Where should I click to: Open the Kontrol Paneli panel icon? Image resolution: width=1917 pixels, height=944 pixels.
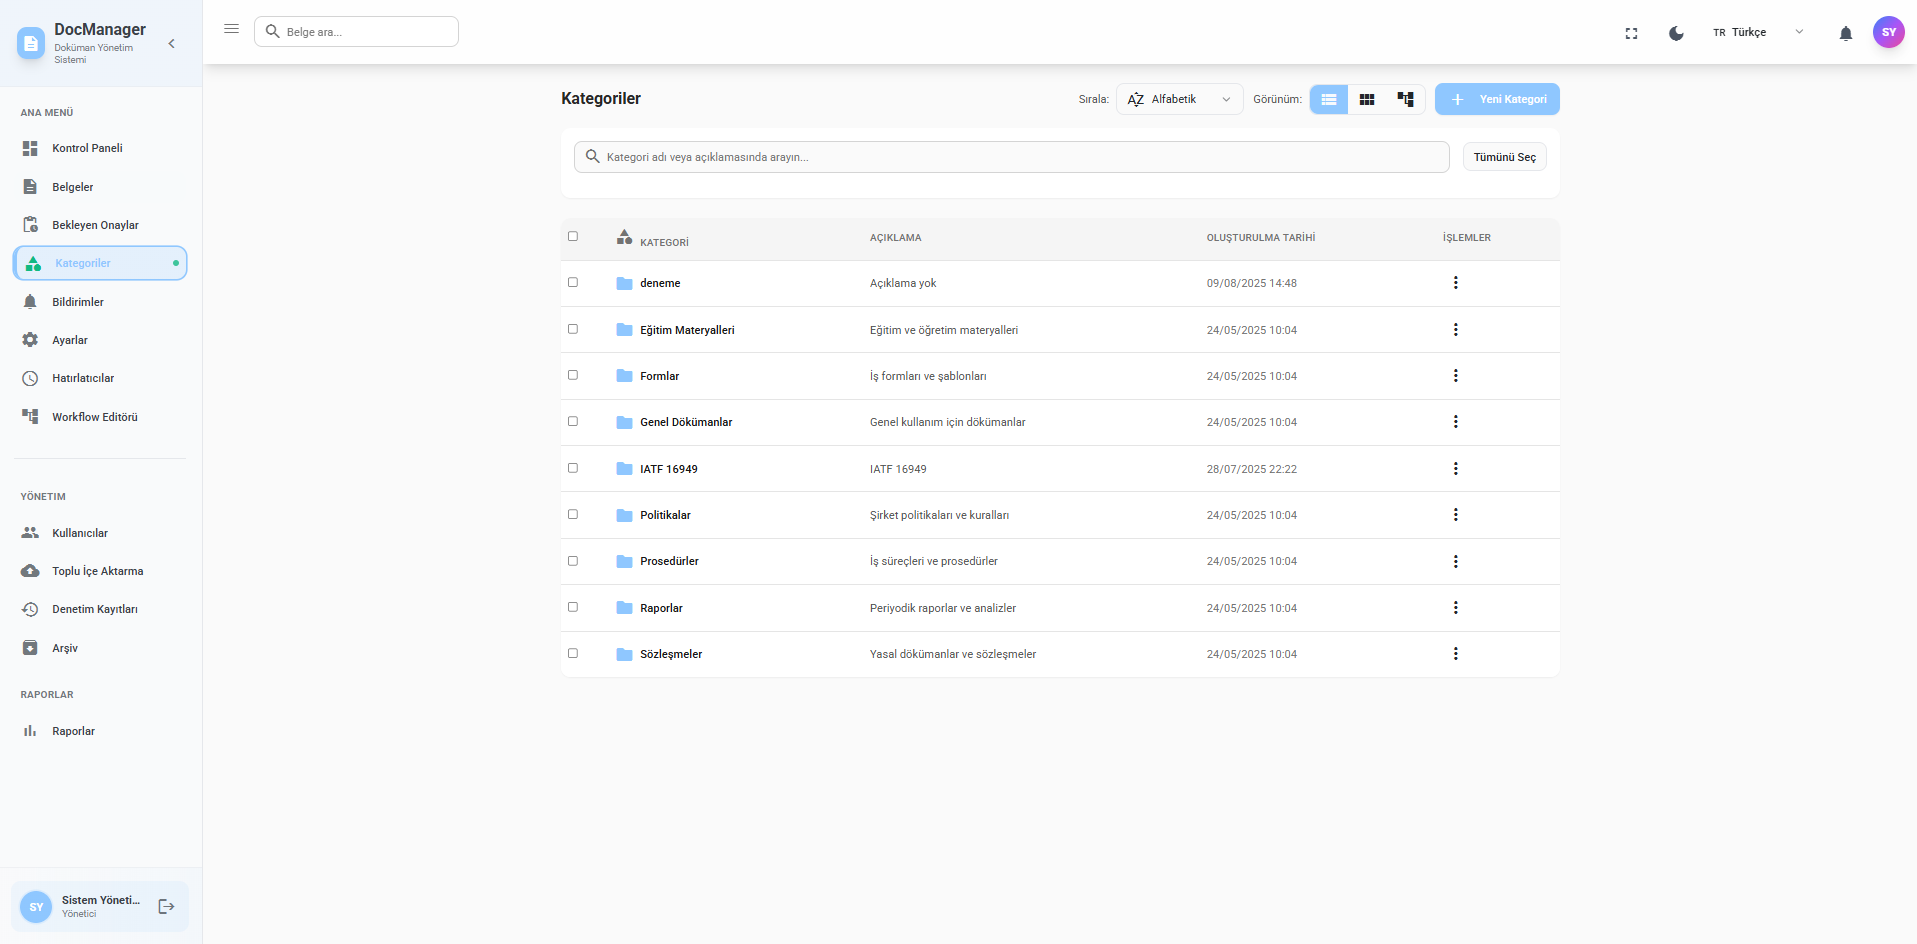[31, 148]
